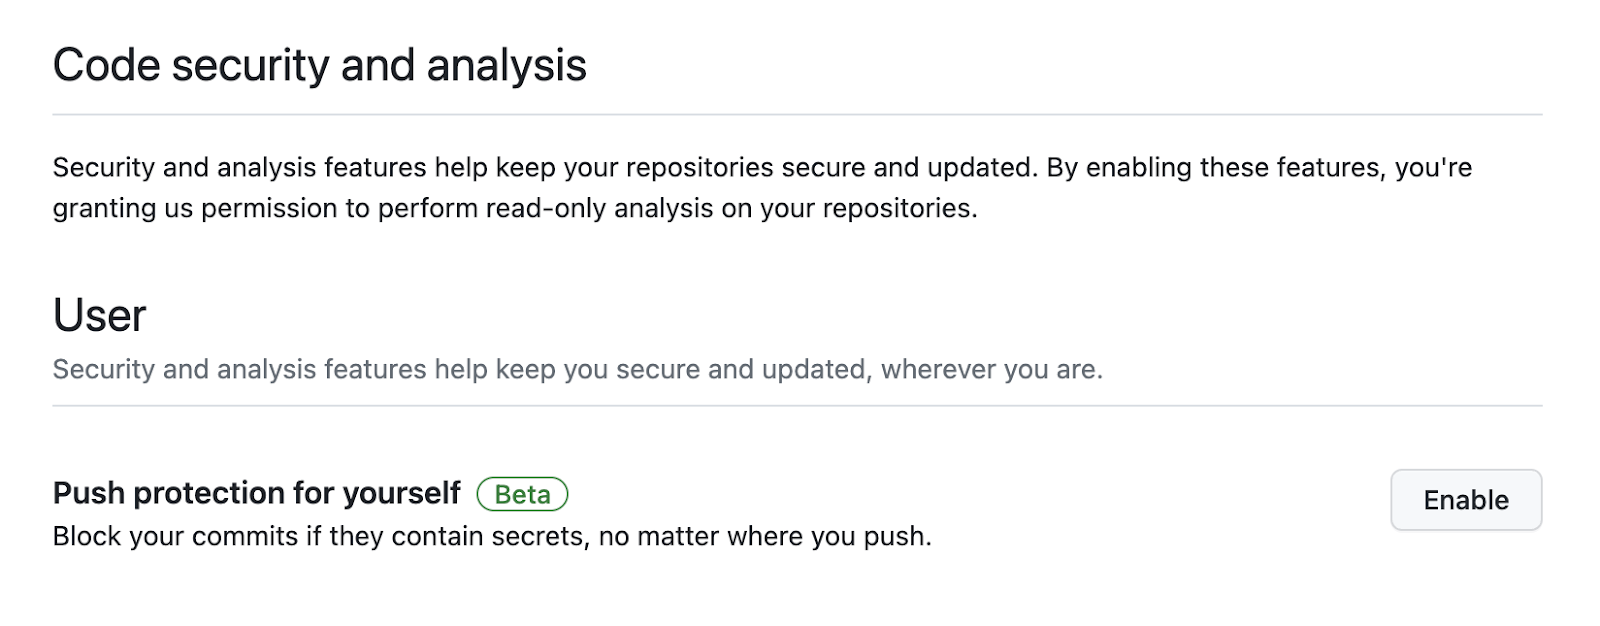This screenshot has height=626, width=1600.
Task: Click text about blocking commits with secrets
Action: click(x=490, y=534)
